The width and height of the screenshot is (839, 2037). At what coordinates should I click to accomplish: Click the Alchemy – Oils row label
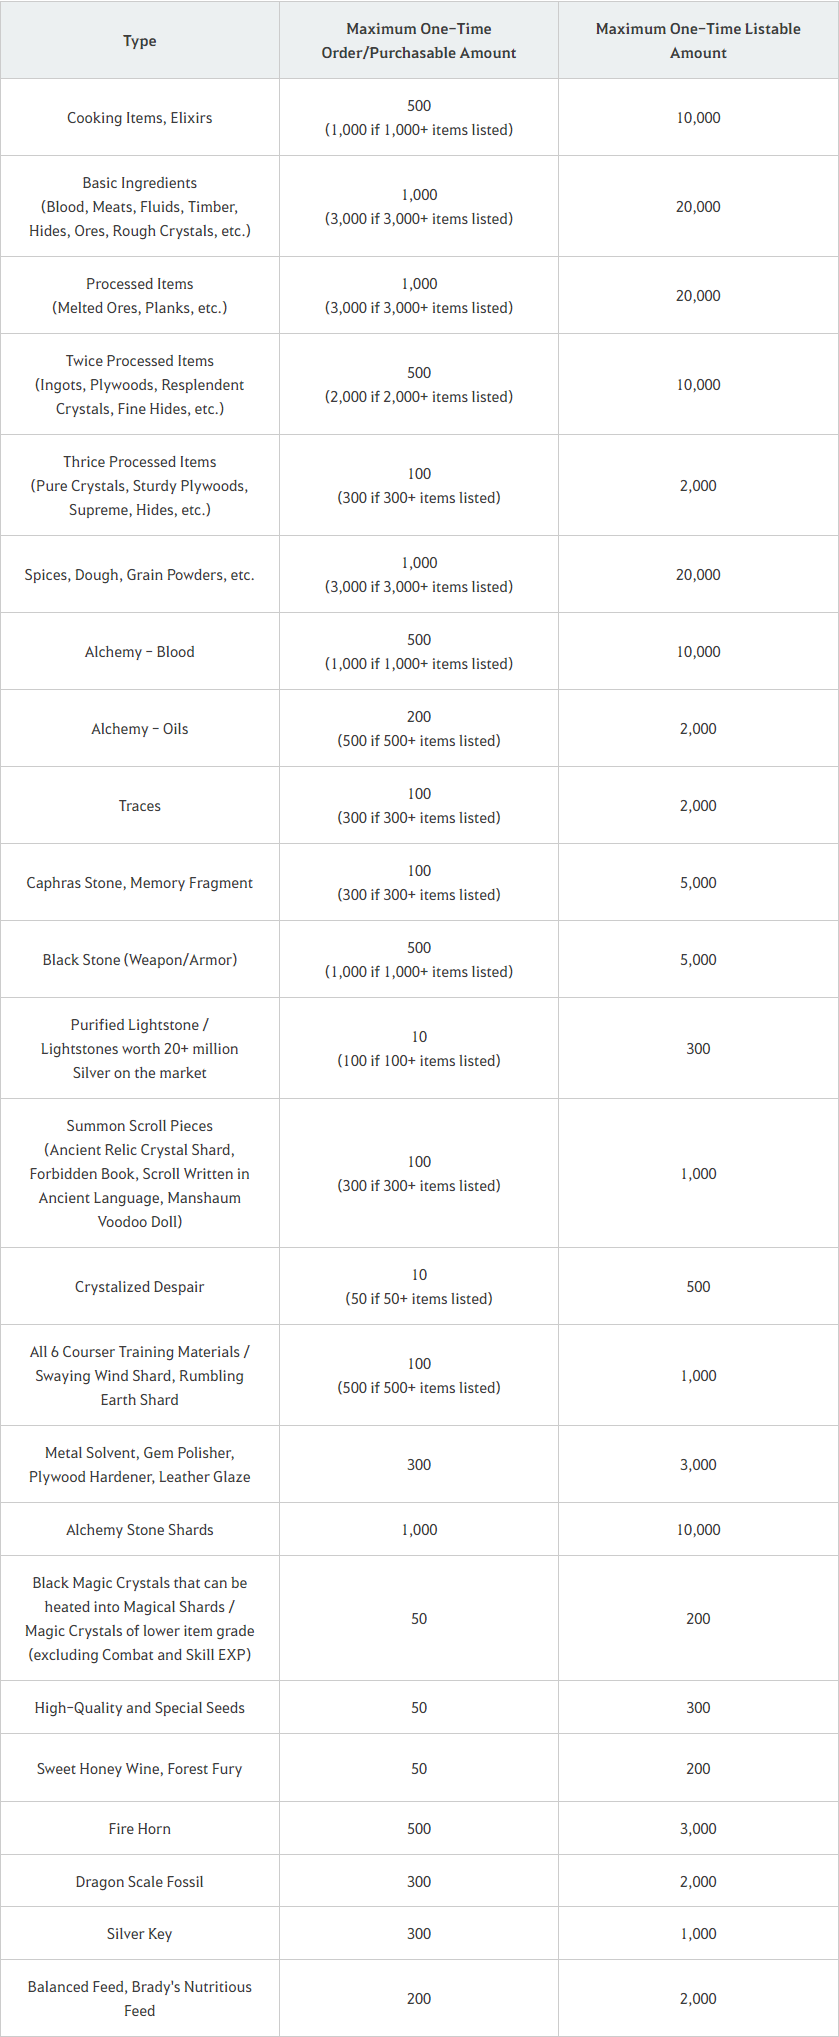coord(140,729)
